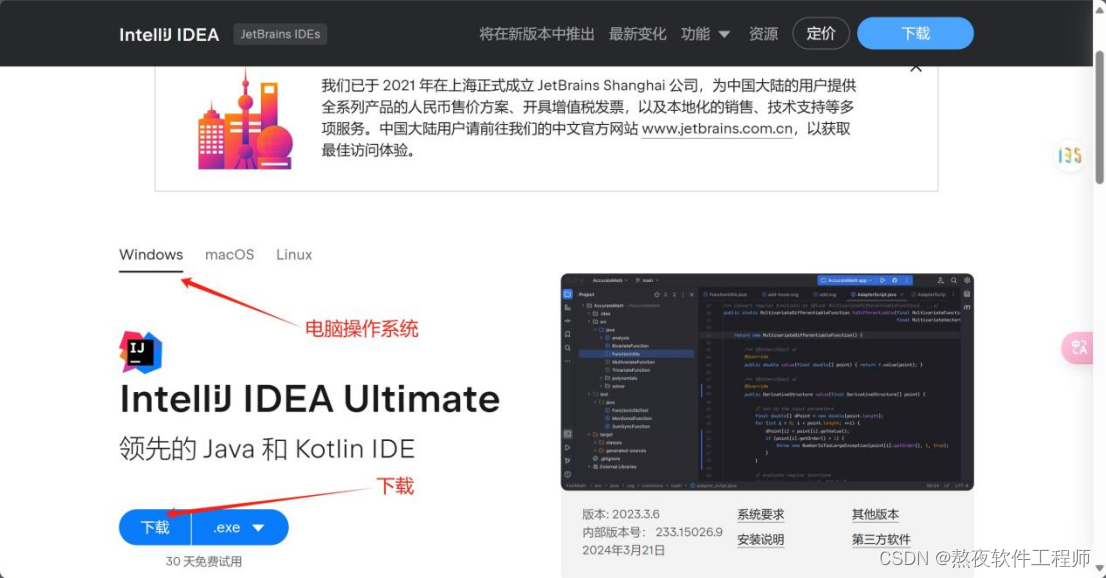Click the scrollbar down arrow

click(1099, 569)
